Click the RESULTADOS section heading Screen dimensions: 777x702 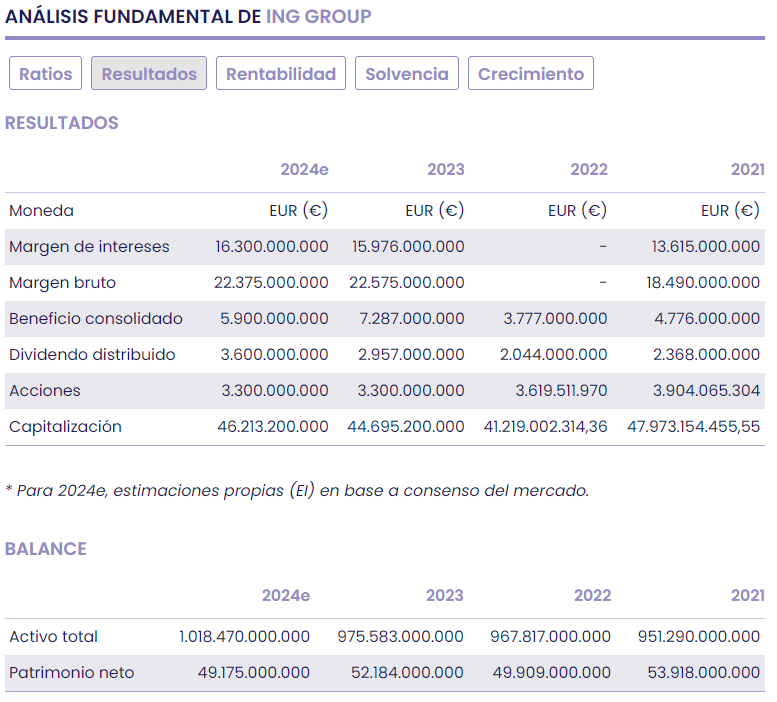(x=62, y=123)
